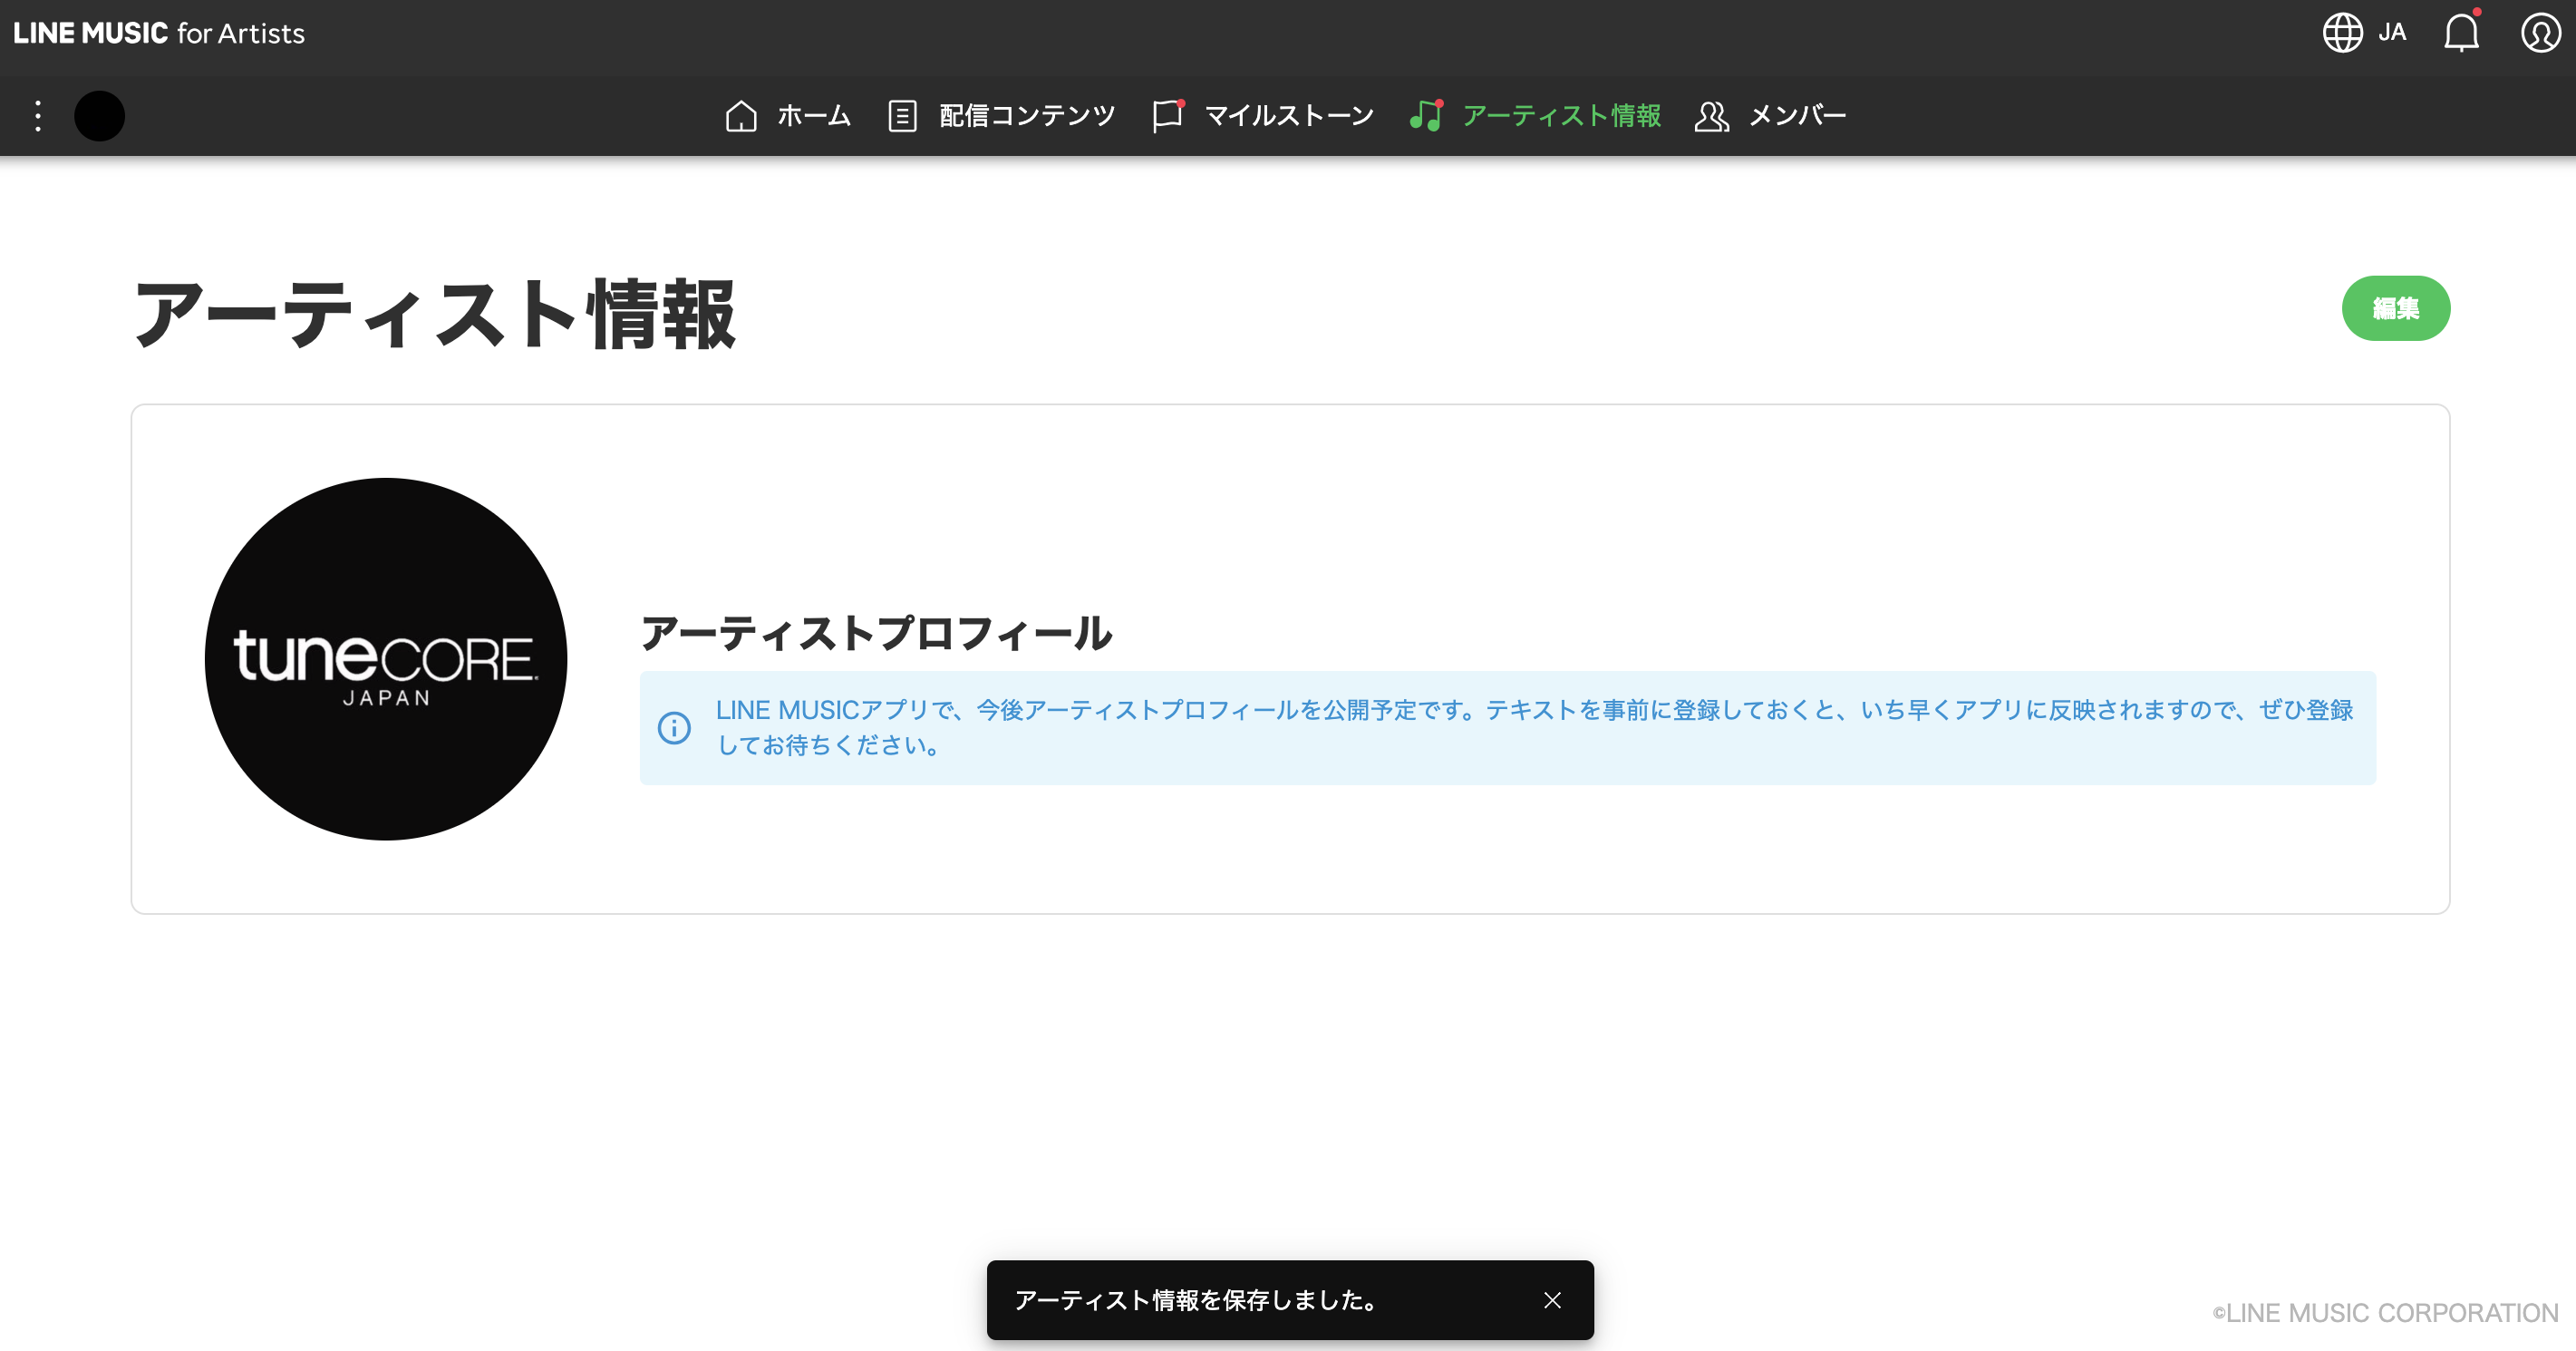The height and width of the screenshot is (1351, 2576).
Task: Click the アーティスト情報を保存しました toast message
Action: 1196,1300
